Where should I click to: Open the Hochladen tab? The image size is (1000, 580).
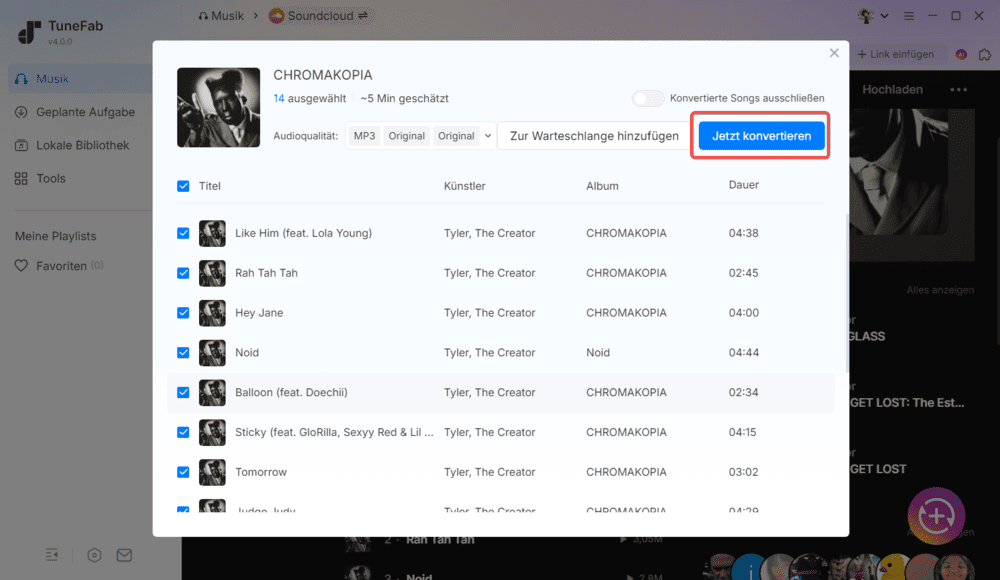(892, 89)
